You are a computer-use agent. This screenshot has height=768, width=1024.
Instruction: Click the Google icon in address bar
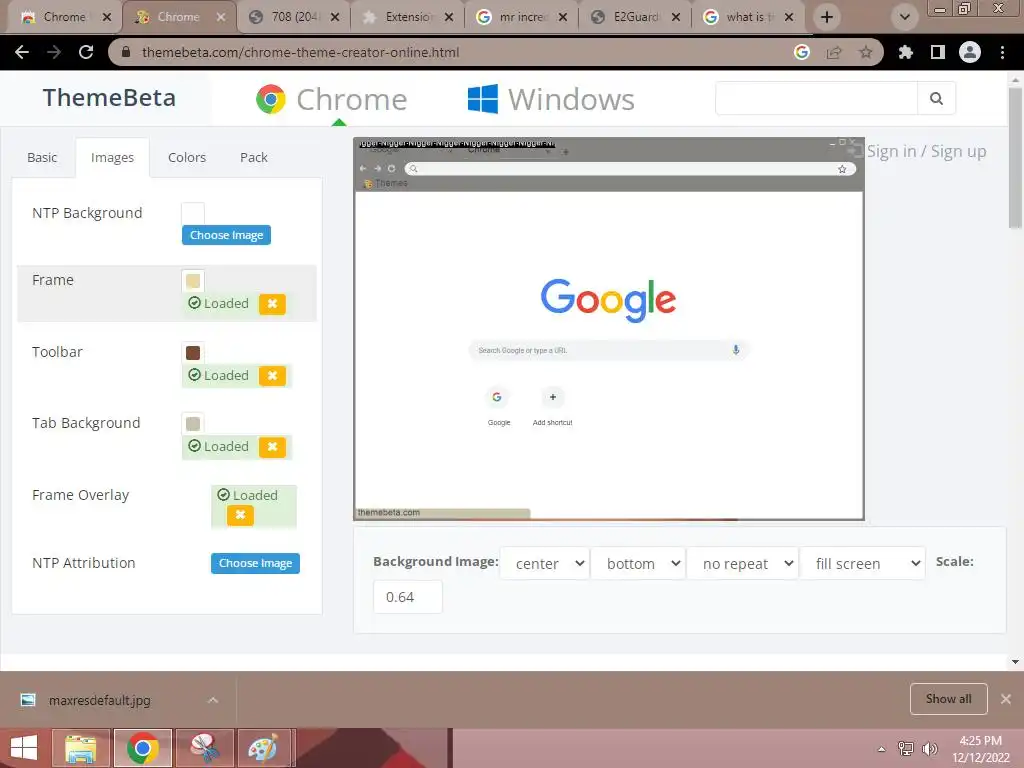tap(802, 52)
